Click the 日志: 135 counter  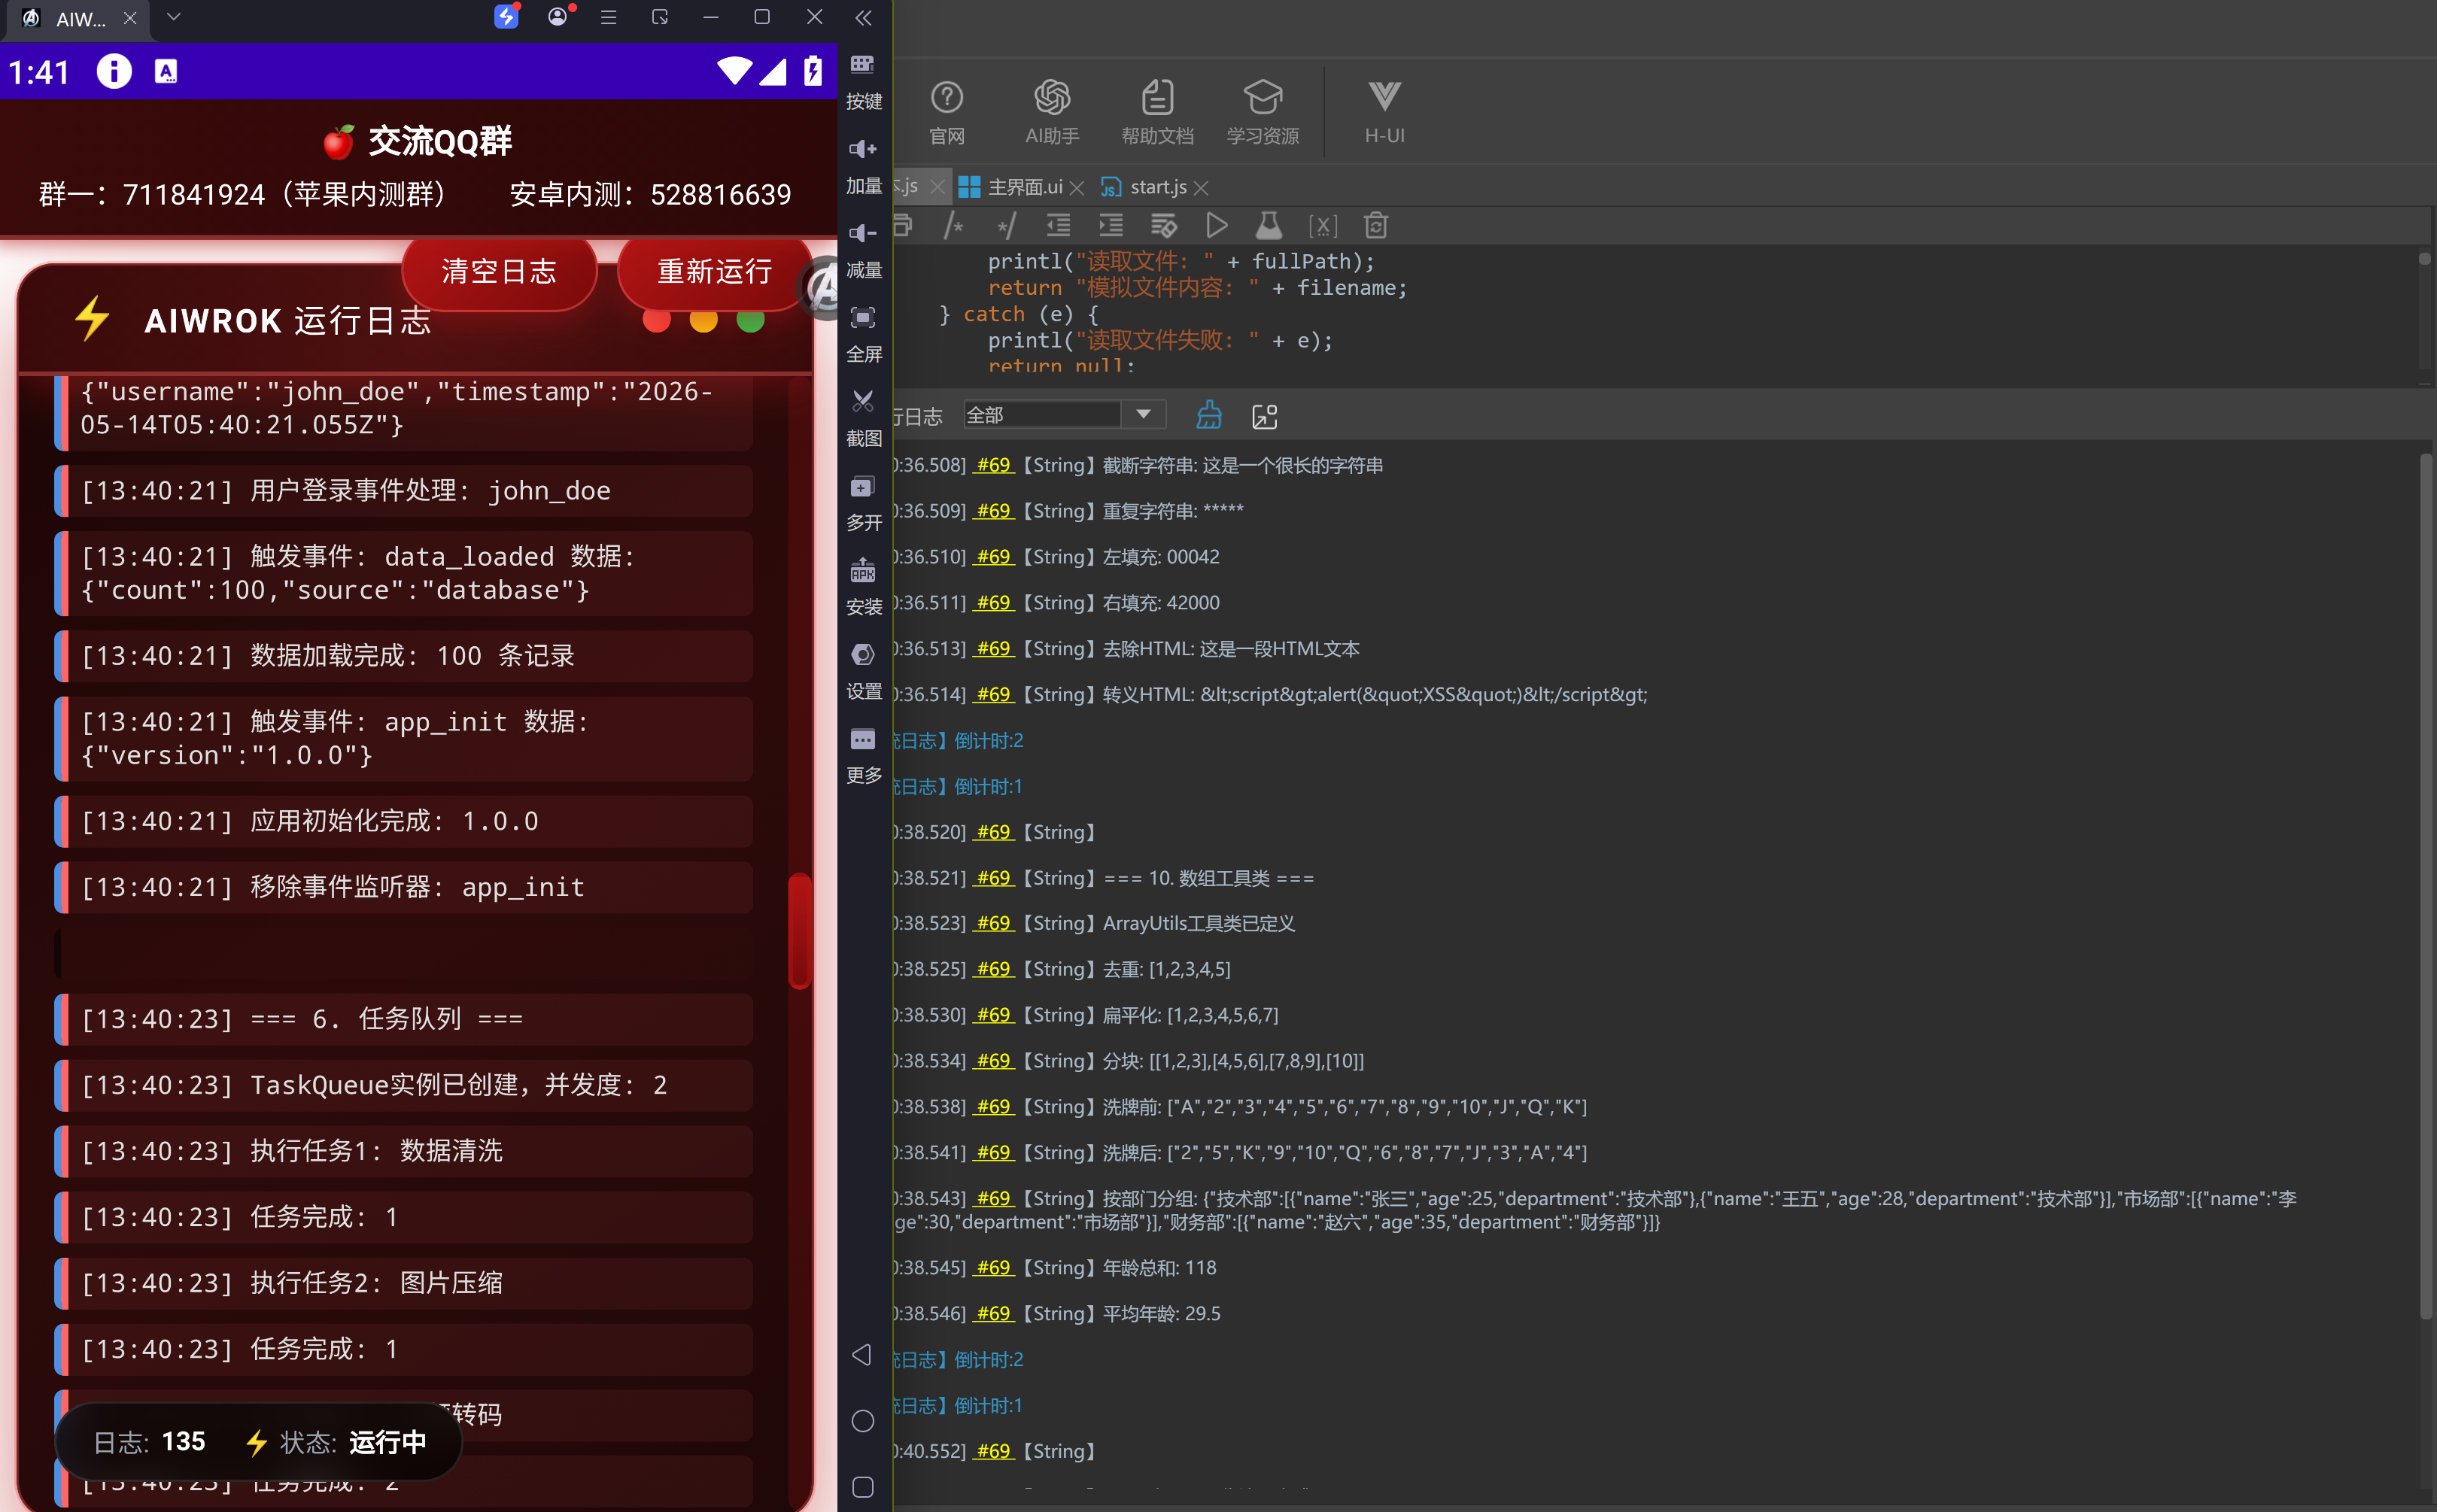[149, 1442]
